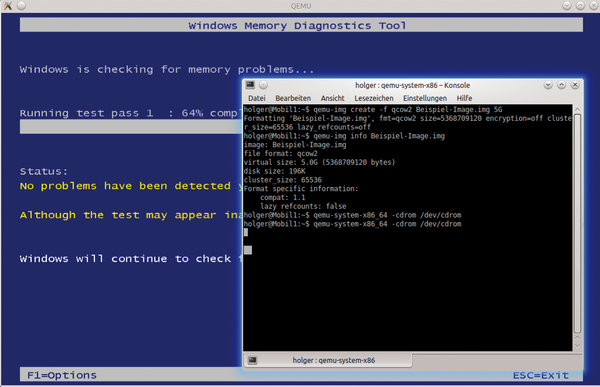
Task: Click 'Windows is checking for memory problems...' text
Action: point(167,69)
